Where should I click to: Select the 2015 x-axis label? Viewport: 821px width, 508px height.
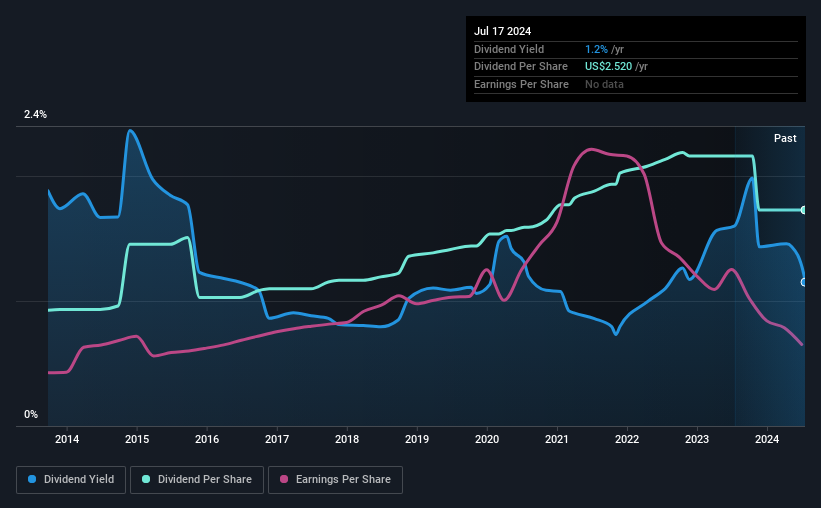pyautogui.click(x=137, y=439)
